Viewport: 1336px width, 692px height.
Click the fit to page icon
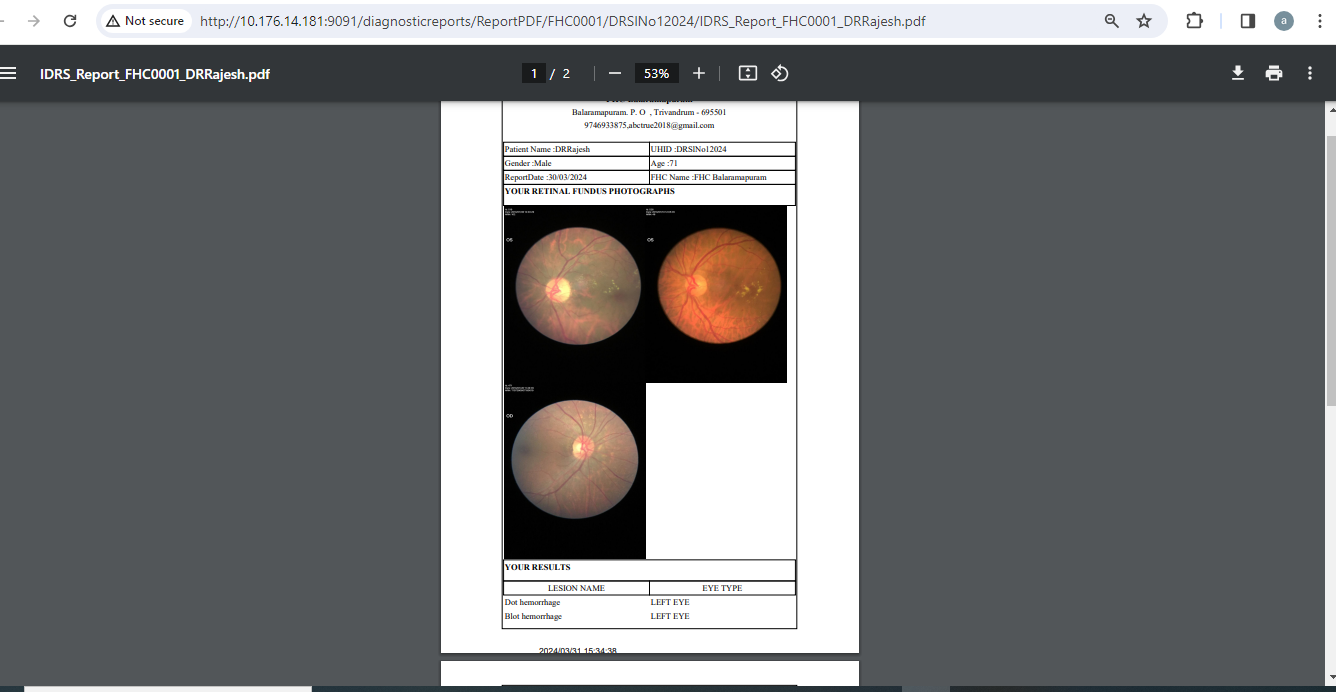click(748, 73)
